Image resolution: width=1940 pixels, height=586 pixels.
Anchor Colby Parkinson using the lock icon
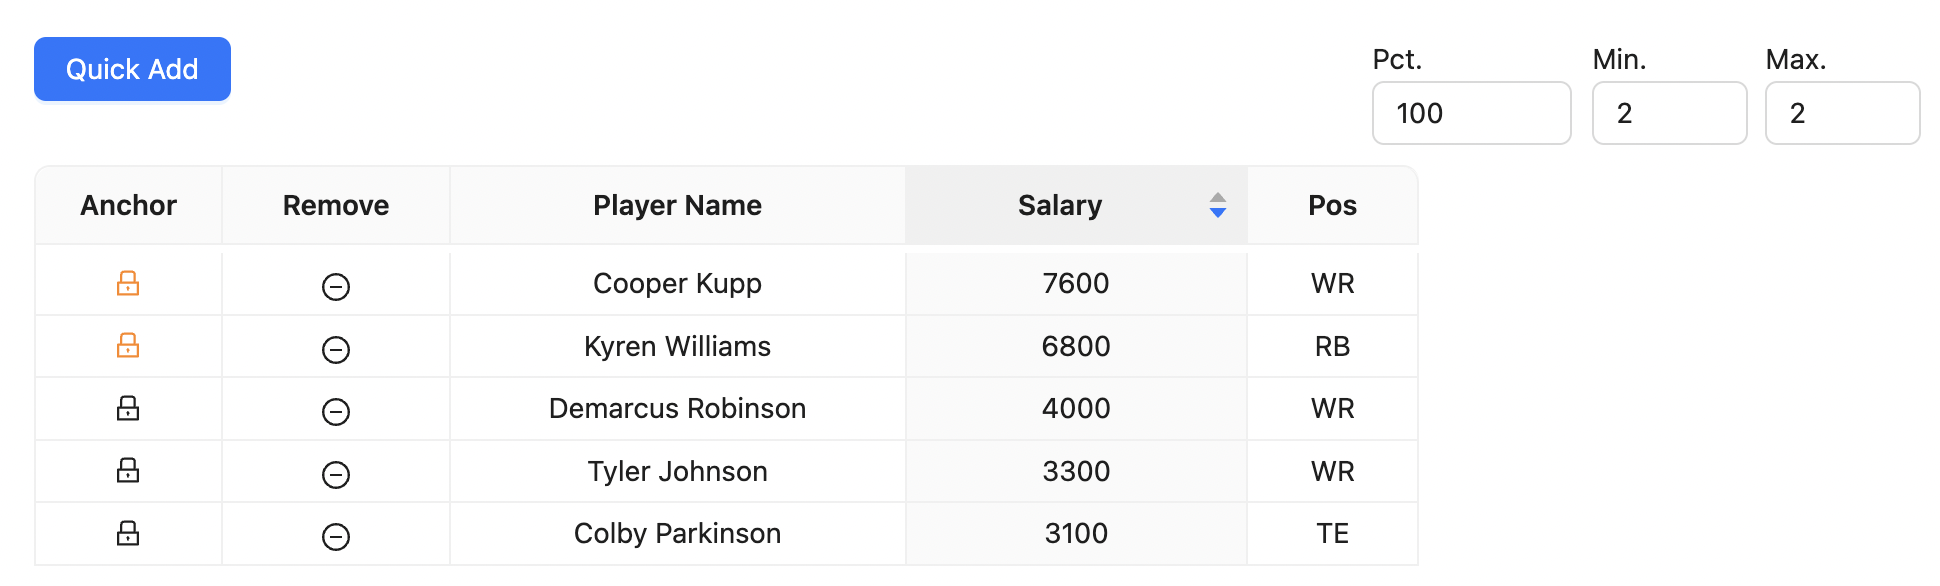[x=128, y=533]
